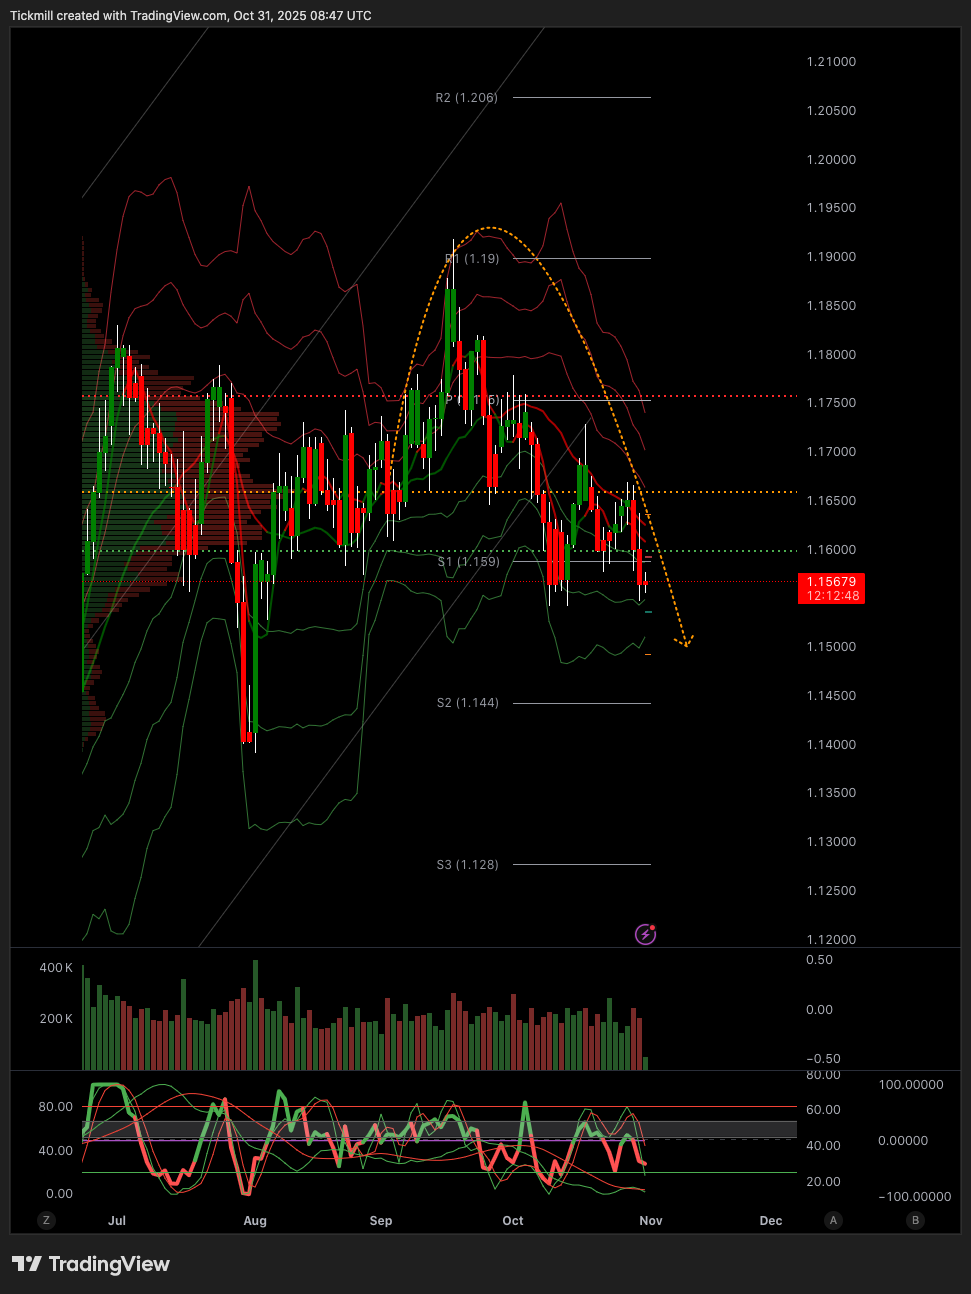
Task: Click the orange arrowhead of projection curve
Action: [x=686, y=642]
